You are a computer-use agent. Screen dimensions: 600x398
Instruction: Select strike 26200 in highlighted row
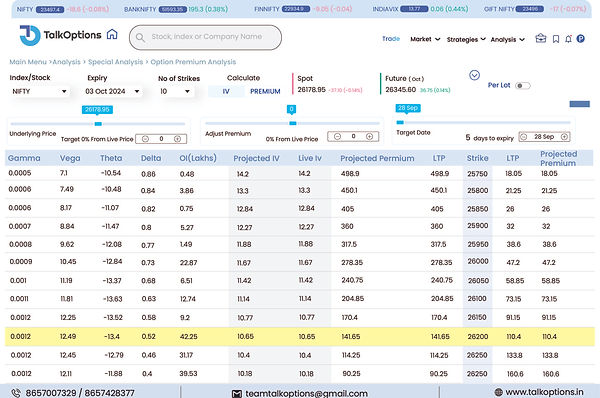pos(478,336)
